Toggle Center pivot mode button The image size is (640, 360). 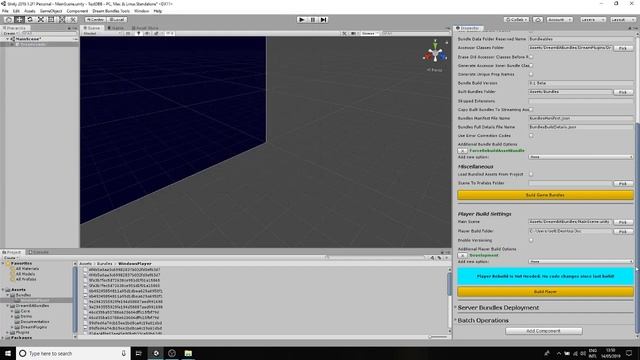pos(96,20)
